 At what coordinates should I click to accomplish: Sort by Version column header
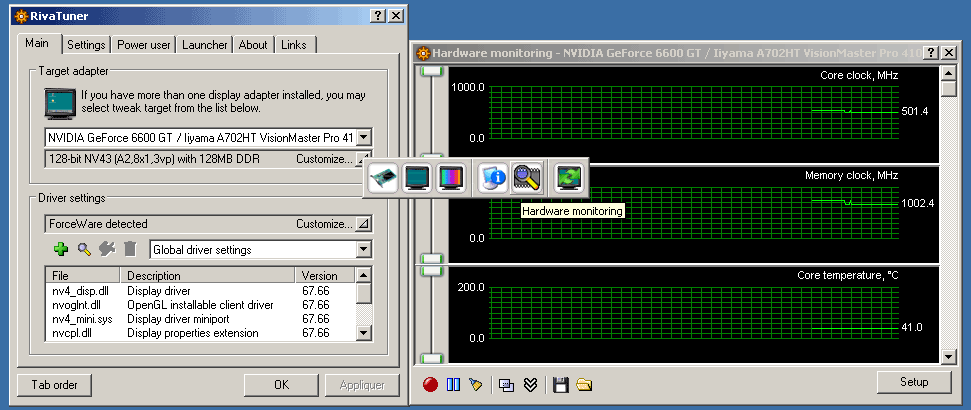(x=325, y=275)
